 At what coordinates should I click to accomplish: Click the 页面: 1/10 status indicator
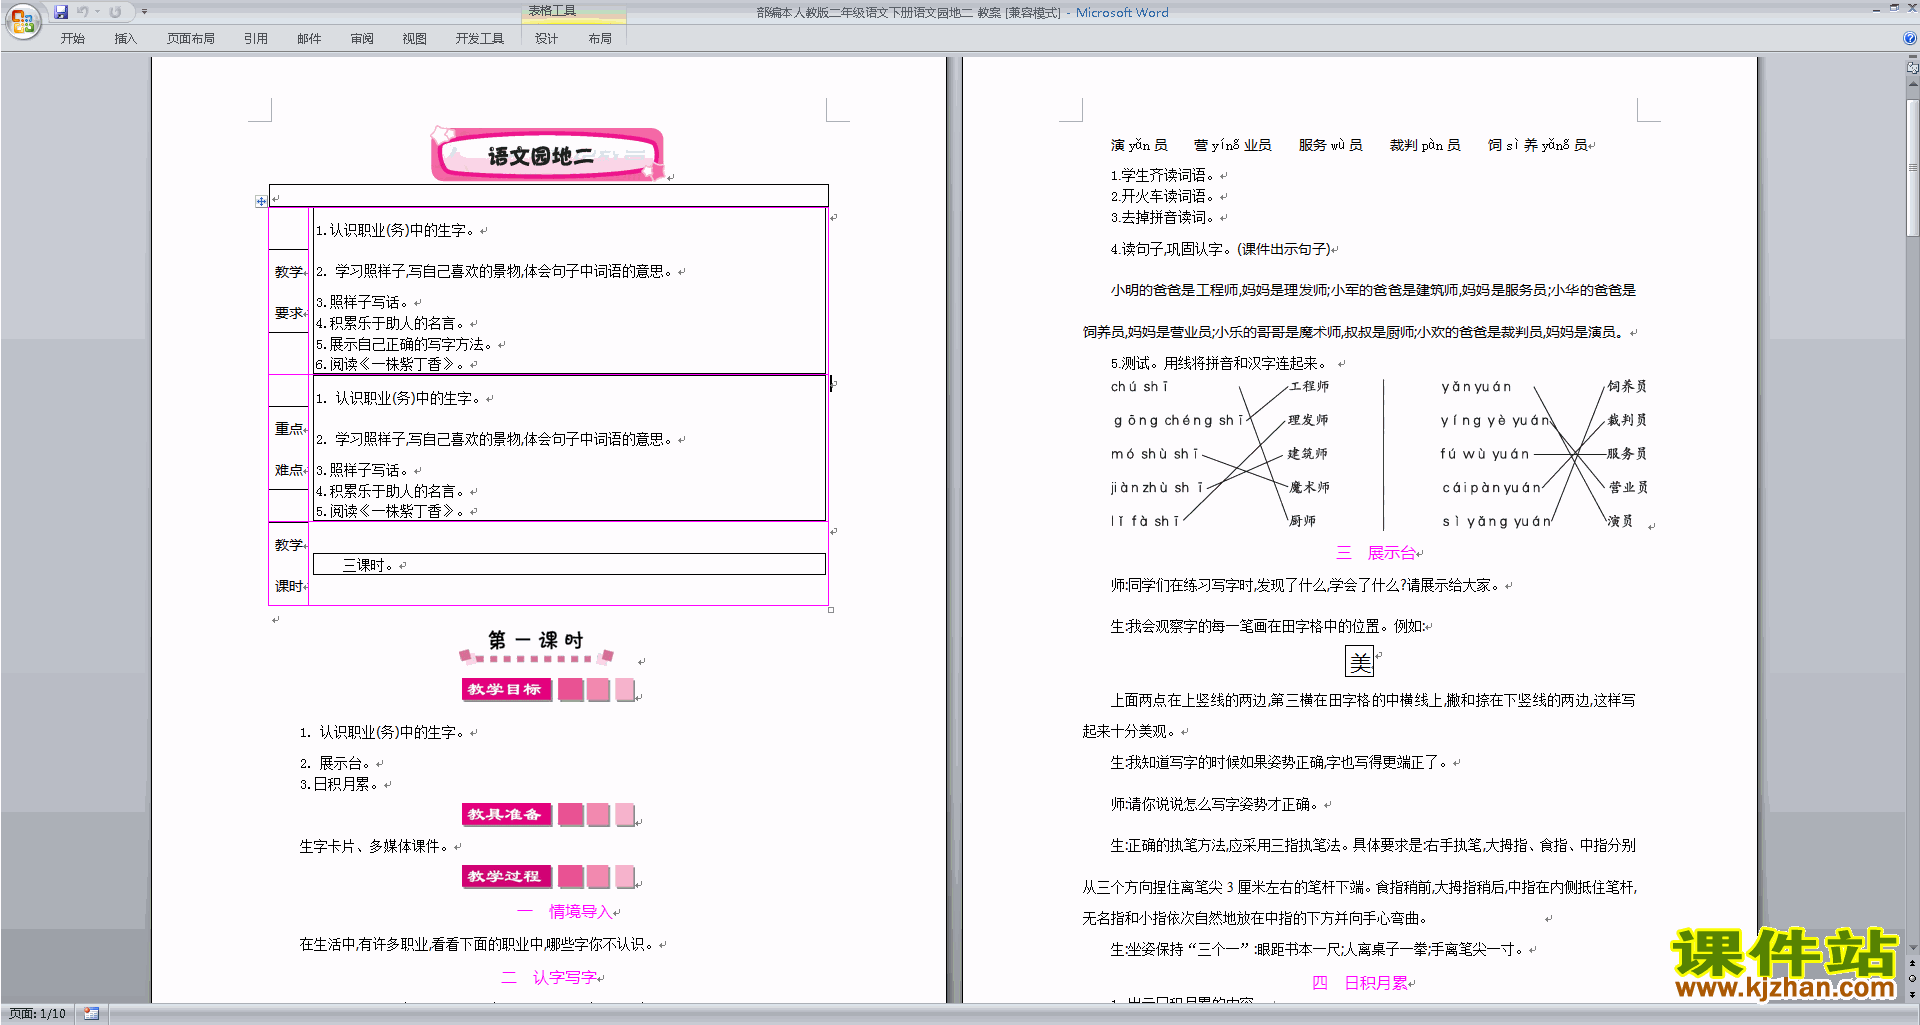click(x=37, y=1014)
